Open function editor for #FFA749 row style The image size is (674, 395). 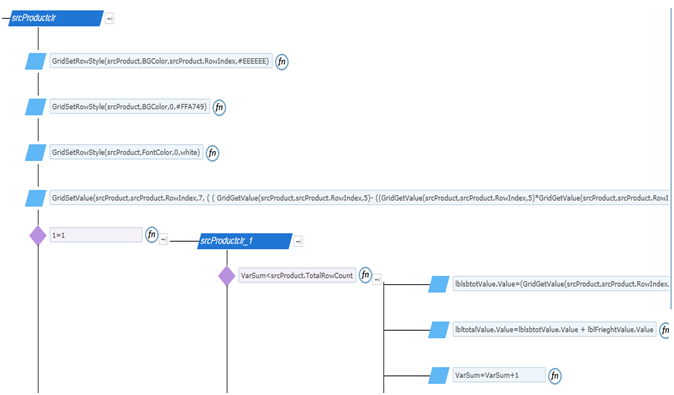click(219, 107)
